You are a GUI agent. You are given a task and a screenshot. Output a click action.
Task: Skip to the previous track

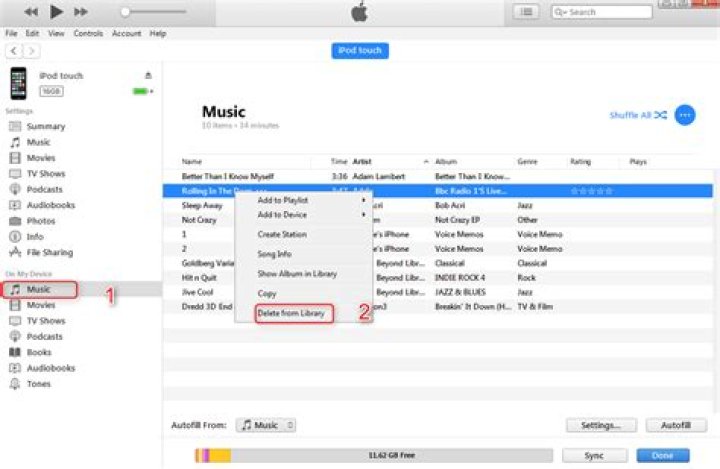[31, 12]
